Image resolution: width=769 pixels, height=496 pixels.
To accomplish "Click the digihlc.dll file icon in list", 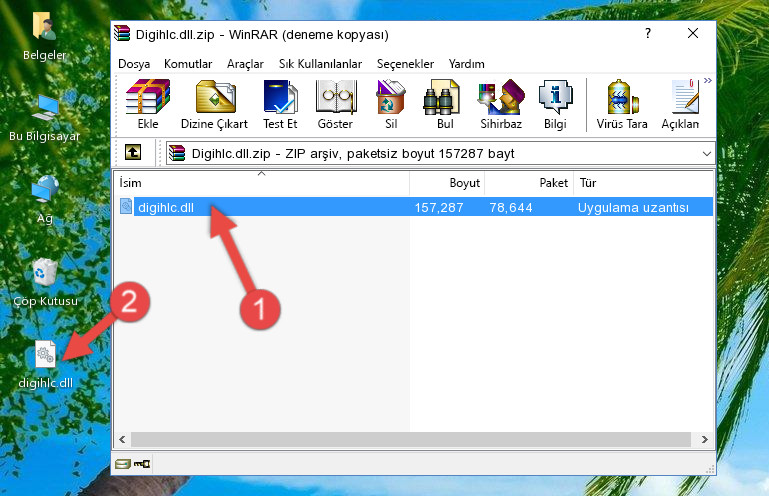I will click(x=126, y=207).
